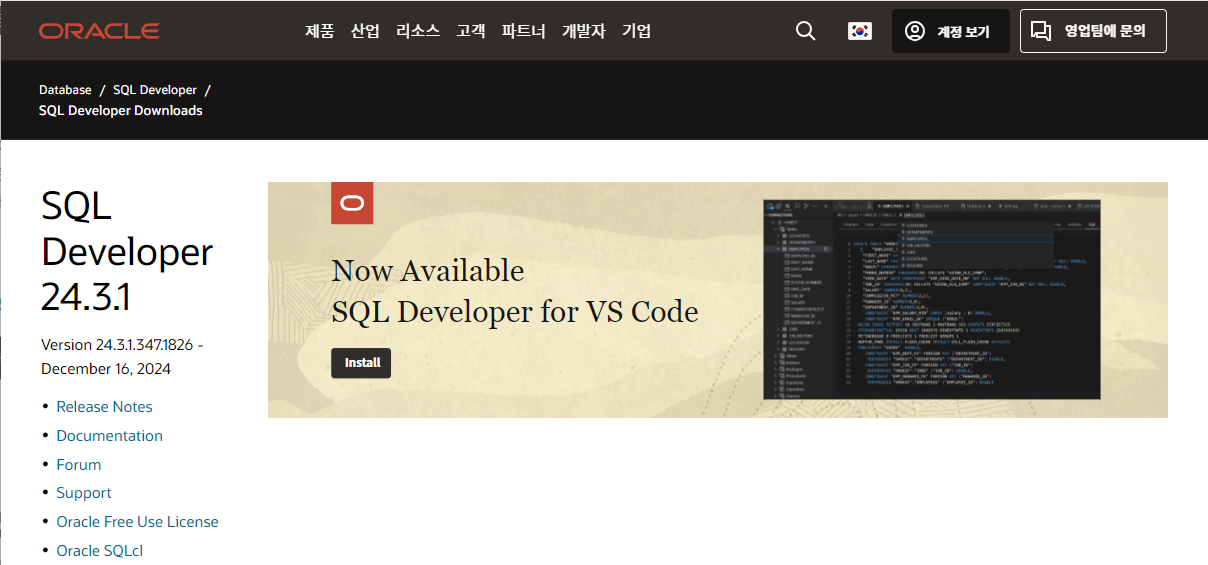
Task: Click the 계정 보기 account button
Action: (950, 31)
